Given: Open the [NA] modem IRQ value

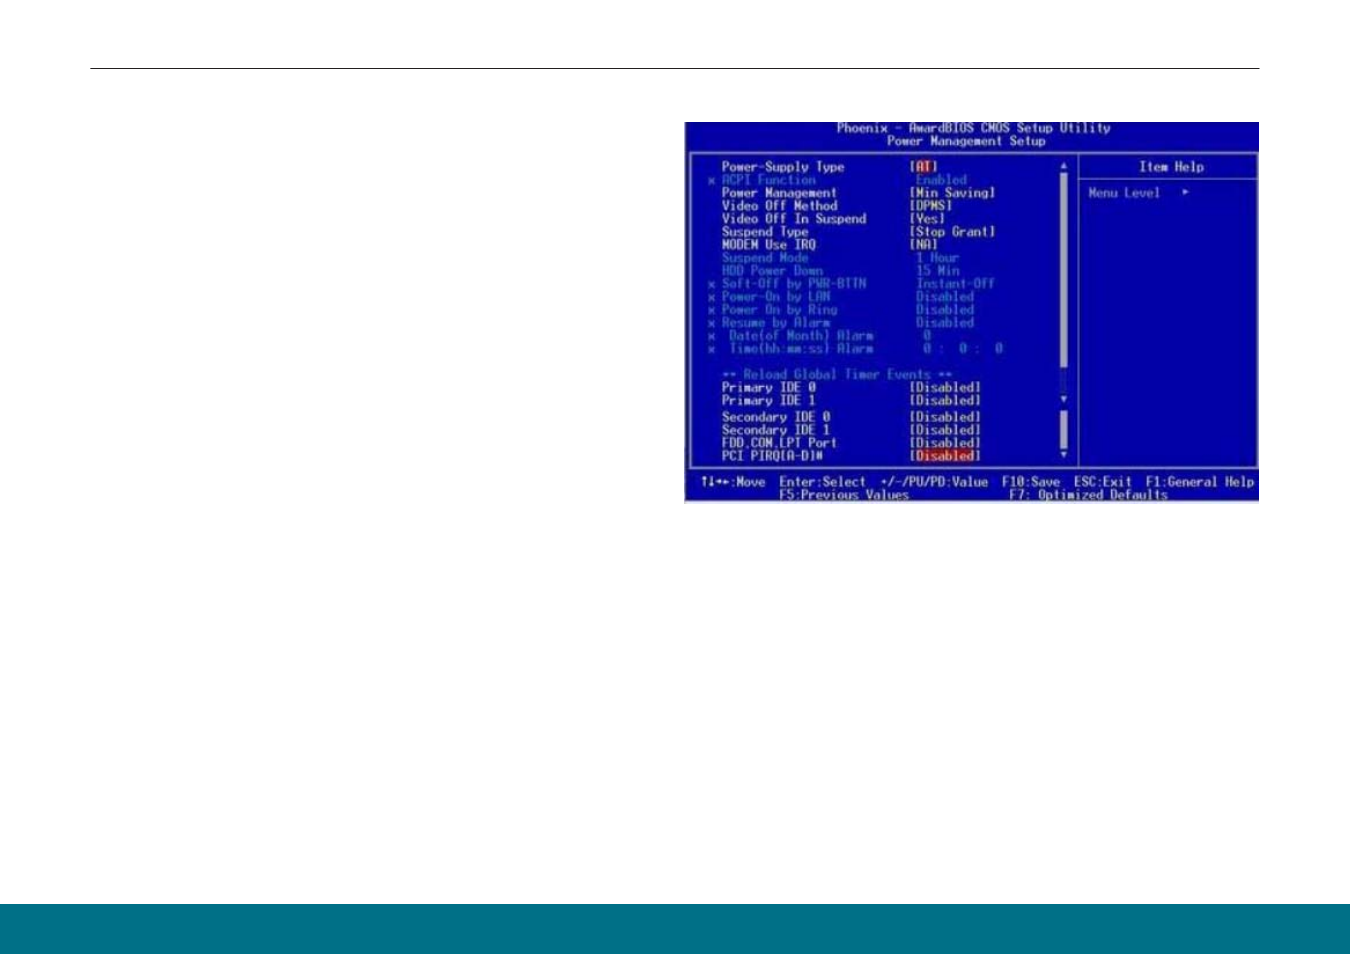Looking at the screenshot, I should pyautogui.click(x=924, y=245).
